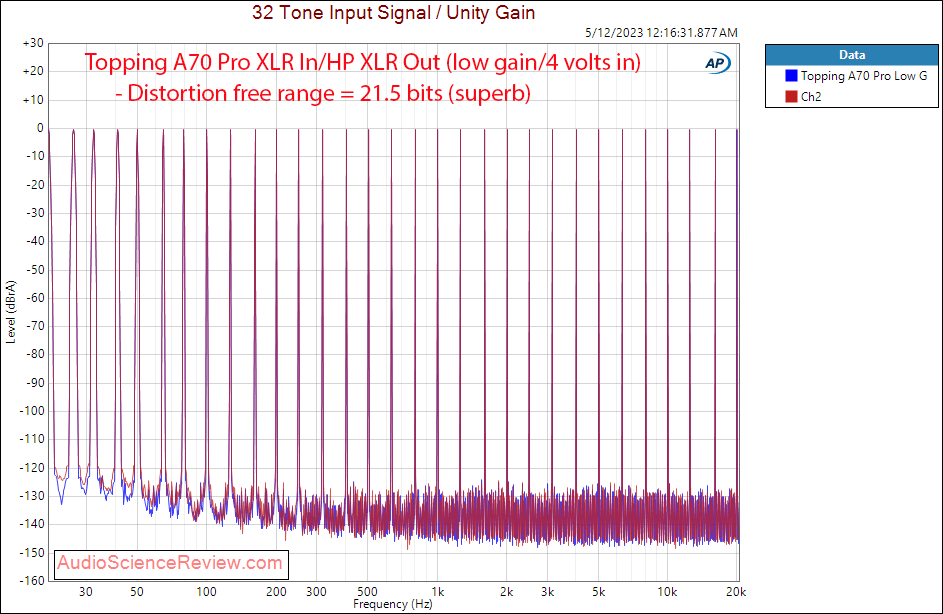Screen dimensions: 943x614
Task: Click the chart title '32 Tone Input Signal / Unity Gain'
Action: pyautogui.click(x=393, y=13)
